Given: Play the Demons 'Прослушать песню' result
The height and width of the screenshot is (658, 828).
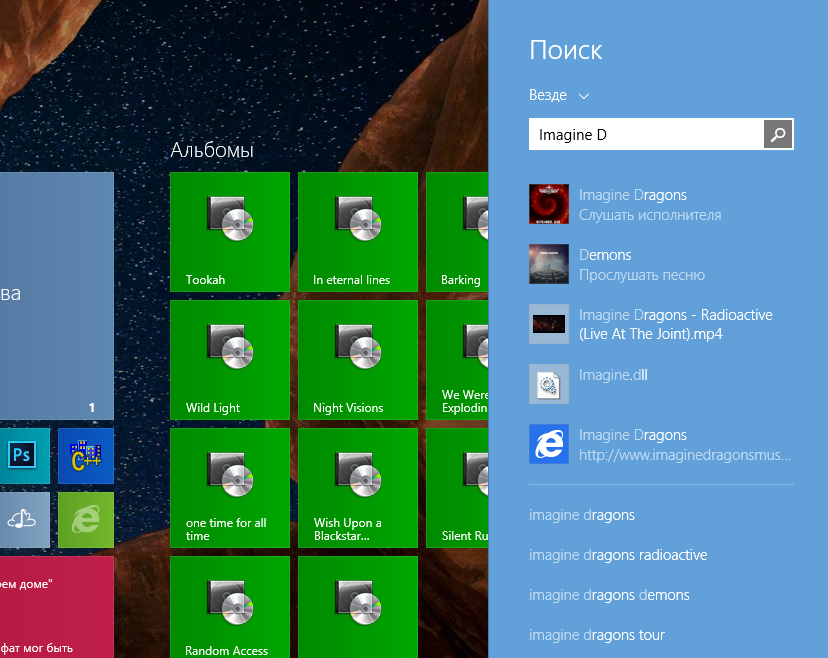Looking at the screenshot, I should coord(661,264).
